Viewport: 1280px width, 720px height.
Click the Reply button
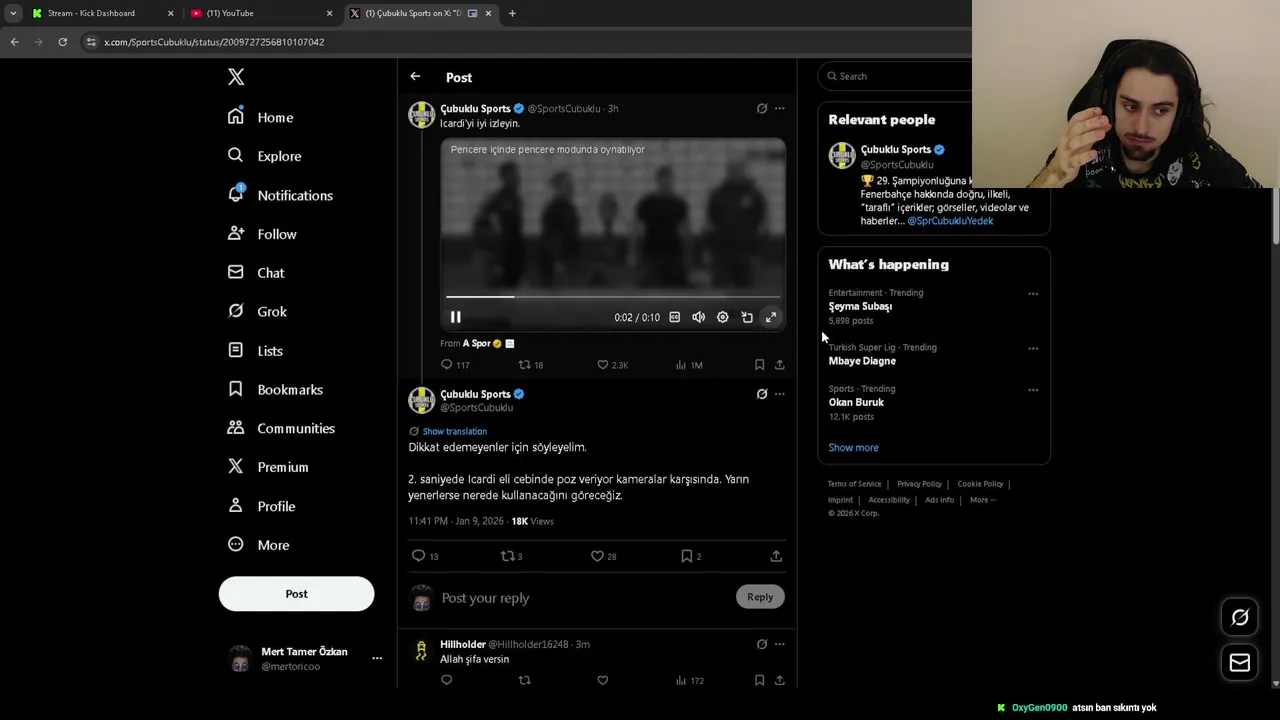pos(760,597)
